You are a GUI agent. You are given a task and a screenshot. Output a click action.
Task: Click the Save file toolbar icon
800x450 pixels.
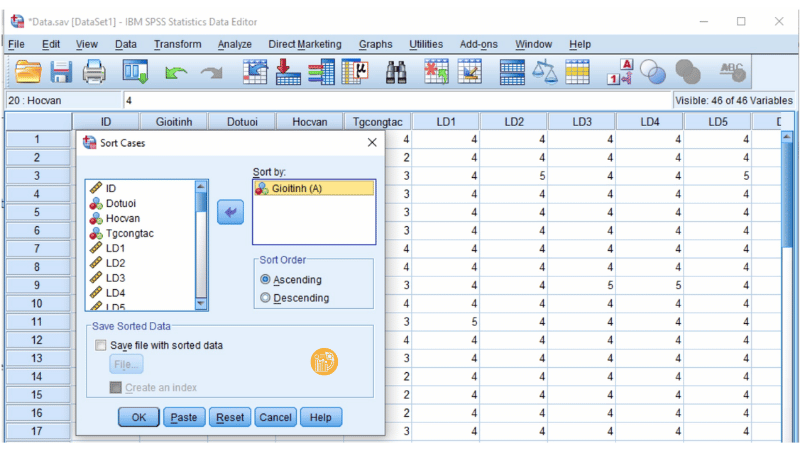(61, 72)
